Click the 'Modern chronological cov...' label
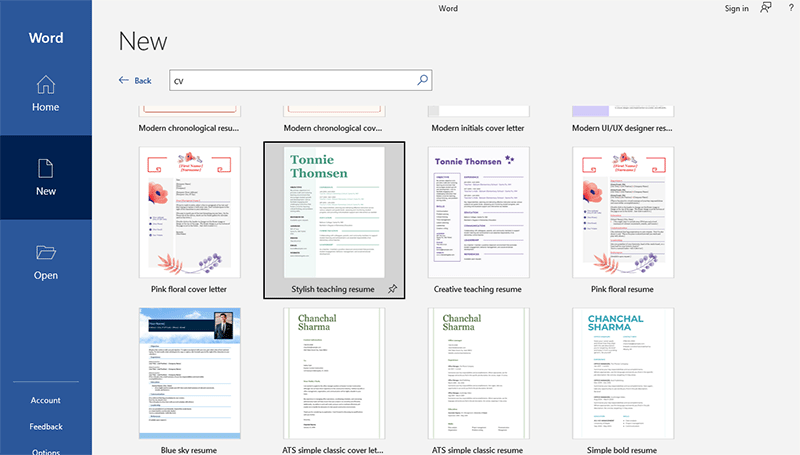This screenshot has height=455, width=800. [333, 128]
